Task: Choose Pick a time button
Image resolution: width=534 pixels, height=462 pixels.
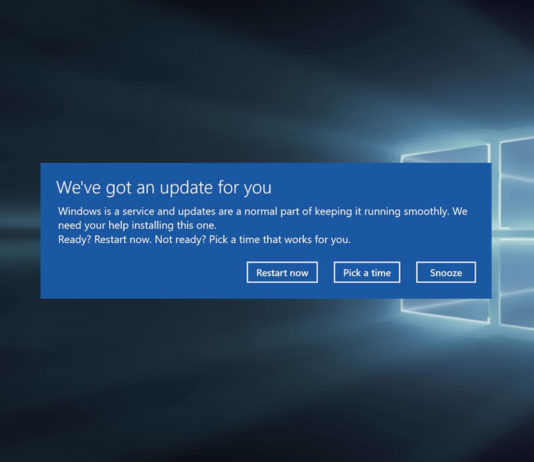Action: (367, 272)
